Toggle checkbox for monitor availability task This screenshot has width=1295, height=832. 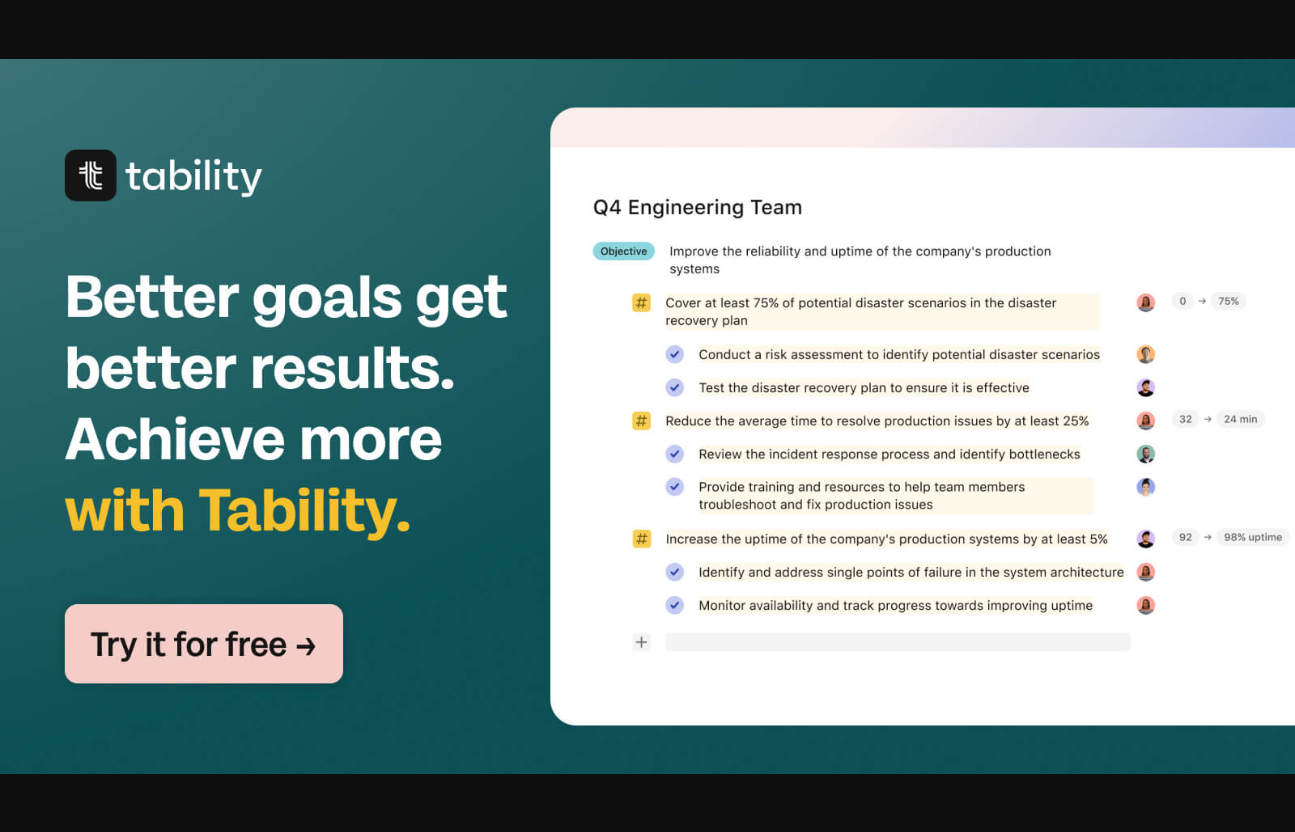coord(675,605)
